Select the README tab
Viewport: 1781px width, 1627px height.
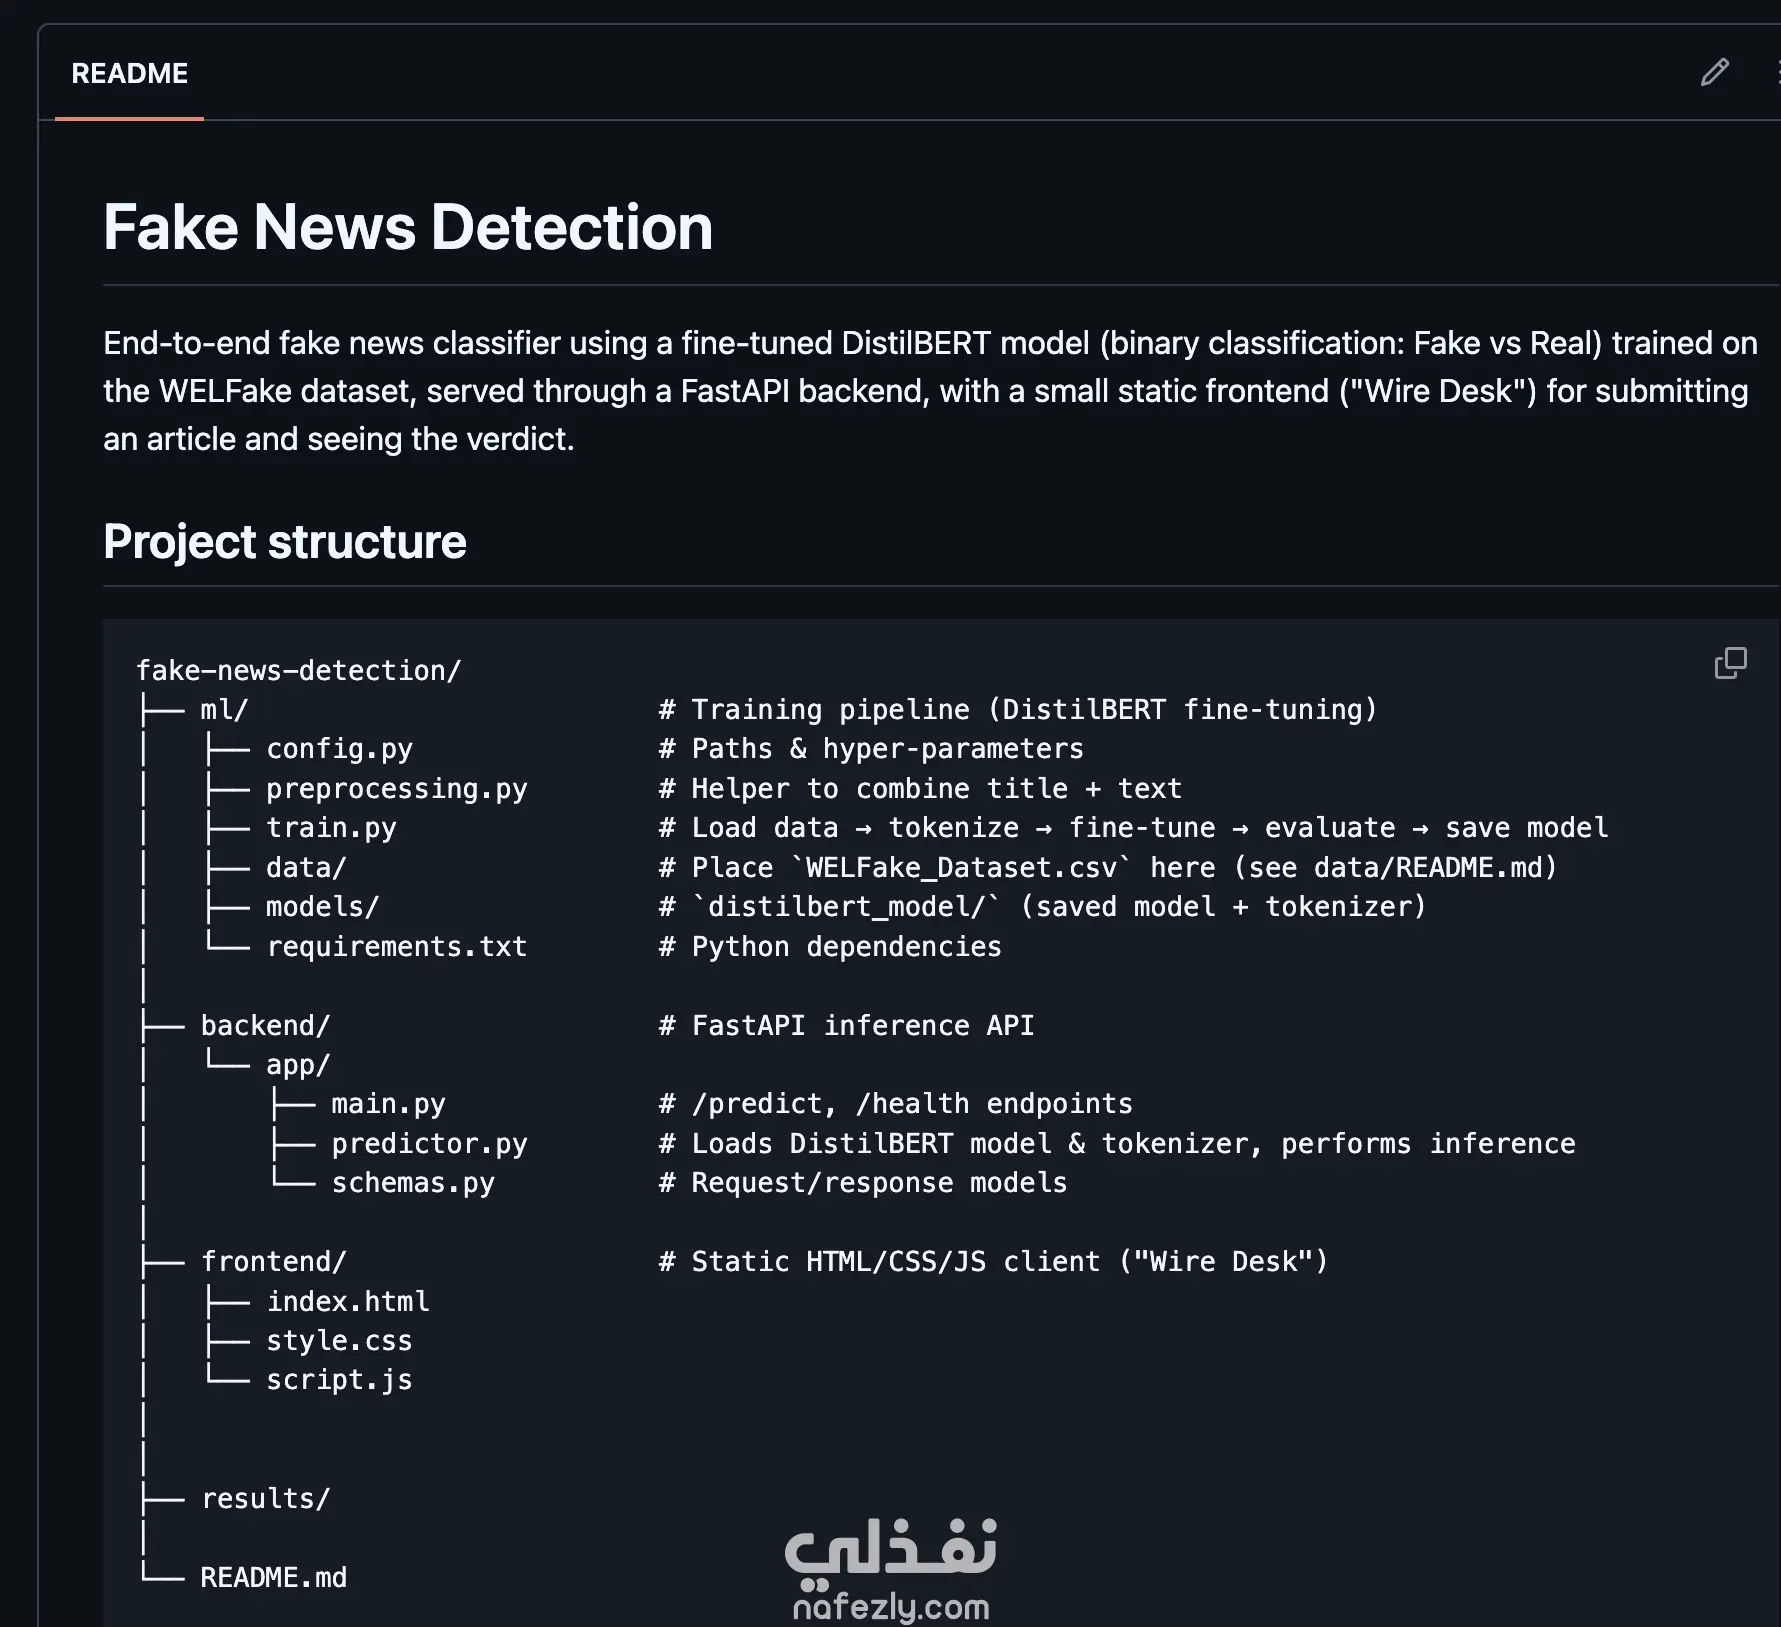[129, 73]
